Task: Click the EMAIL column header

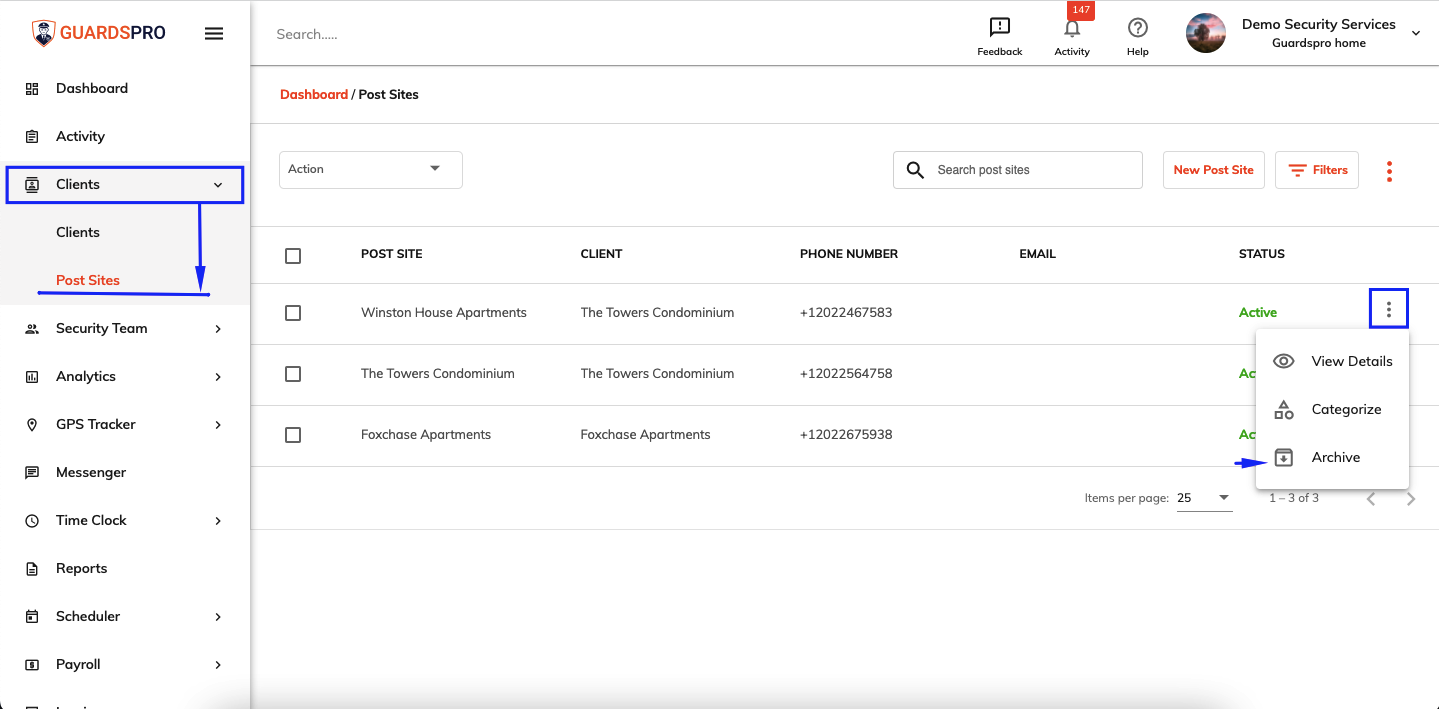Action: click(x=1038, y=254)
